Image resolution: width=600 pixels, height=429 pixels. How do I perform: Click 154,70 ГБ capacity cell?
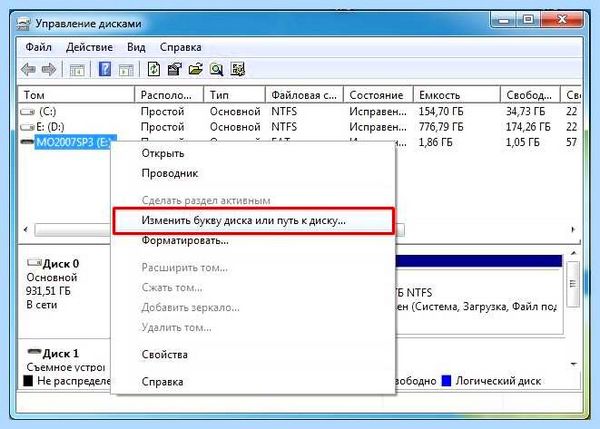pos(441,112)
